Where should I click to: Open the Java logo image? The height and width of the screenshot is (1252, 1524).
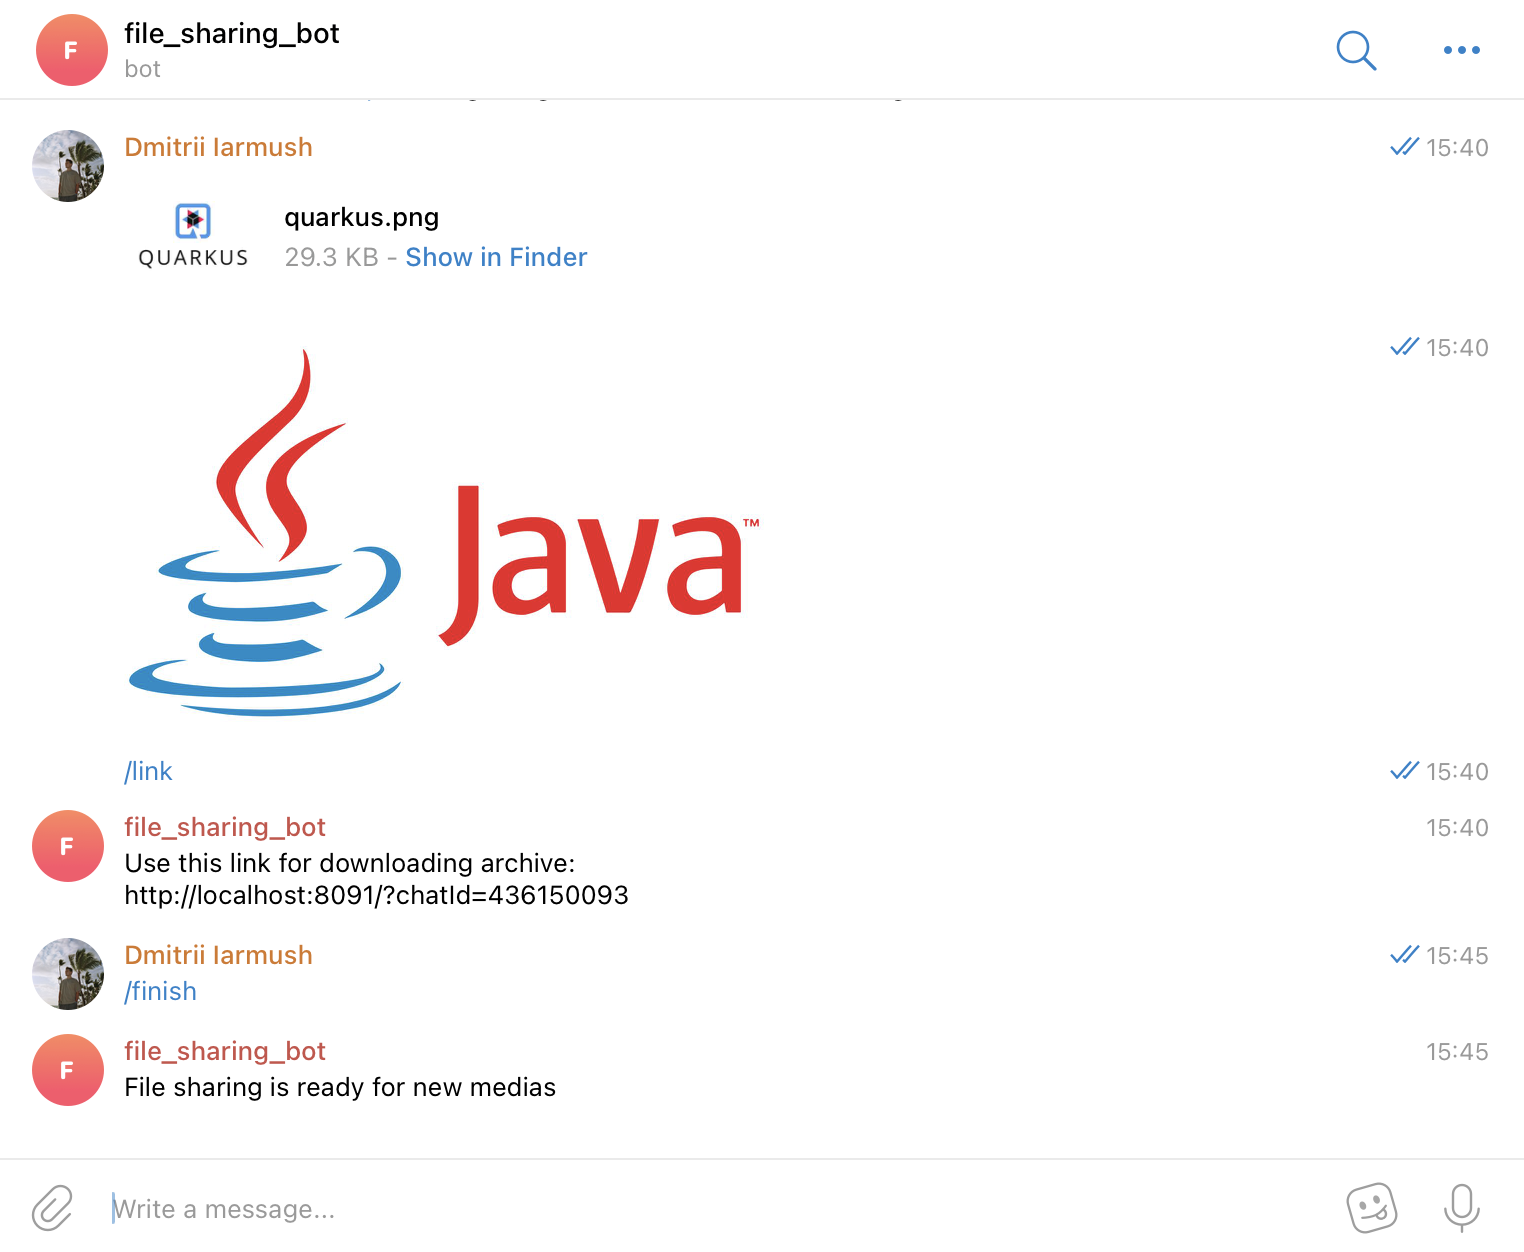(444, 532)
